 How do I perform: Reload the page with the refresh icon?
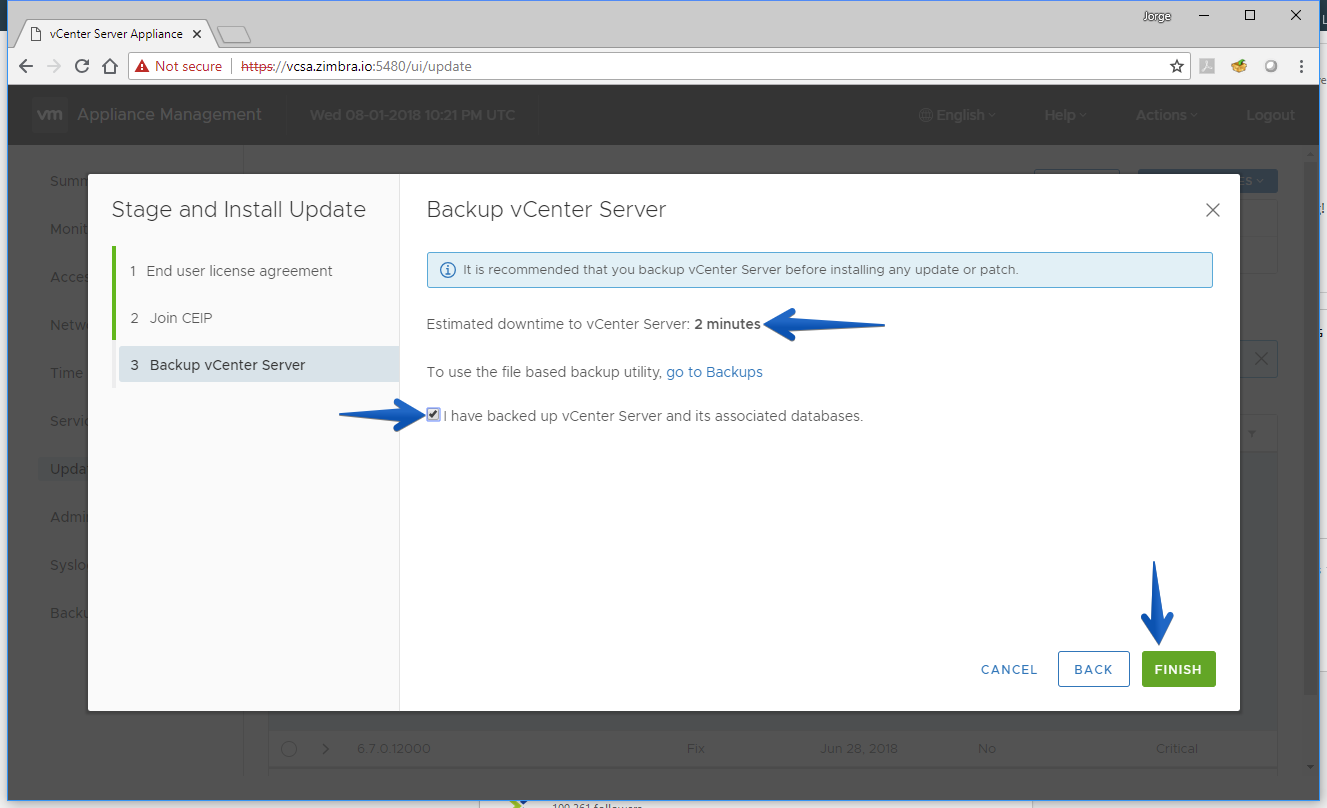82,66
